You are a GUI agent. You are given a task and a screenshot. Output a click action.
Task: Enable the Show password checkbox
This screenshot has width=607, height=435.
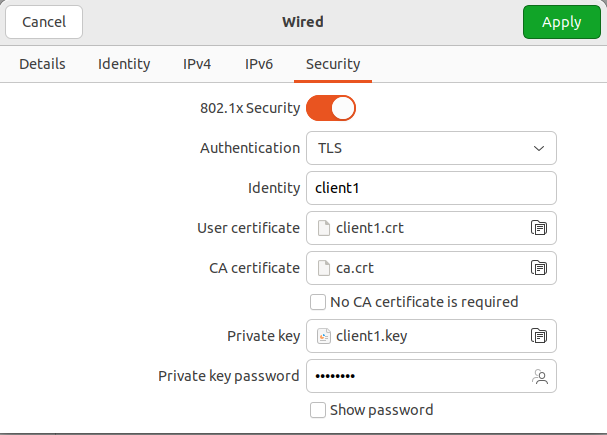(318, 410)
